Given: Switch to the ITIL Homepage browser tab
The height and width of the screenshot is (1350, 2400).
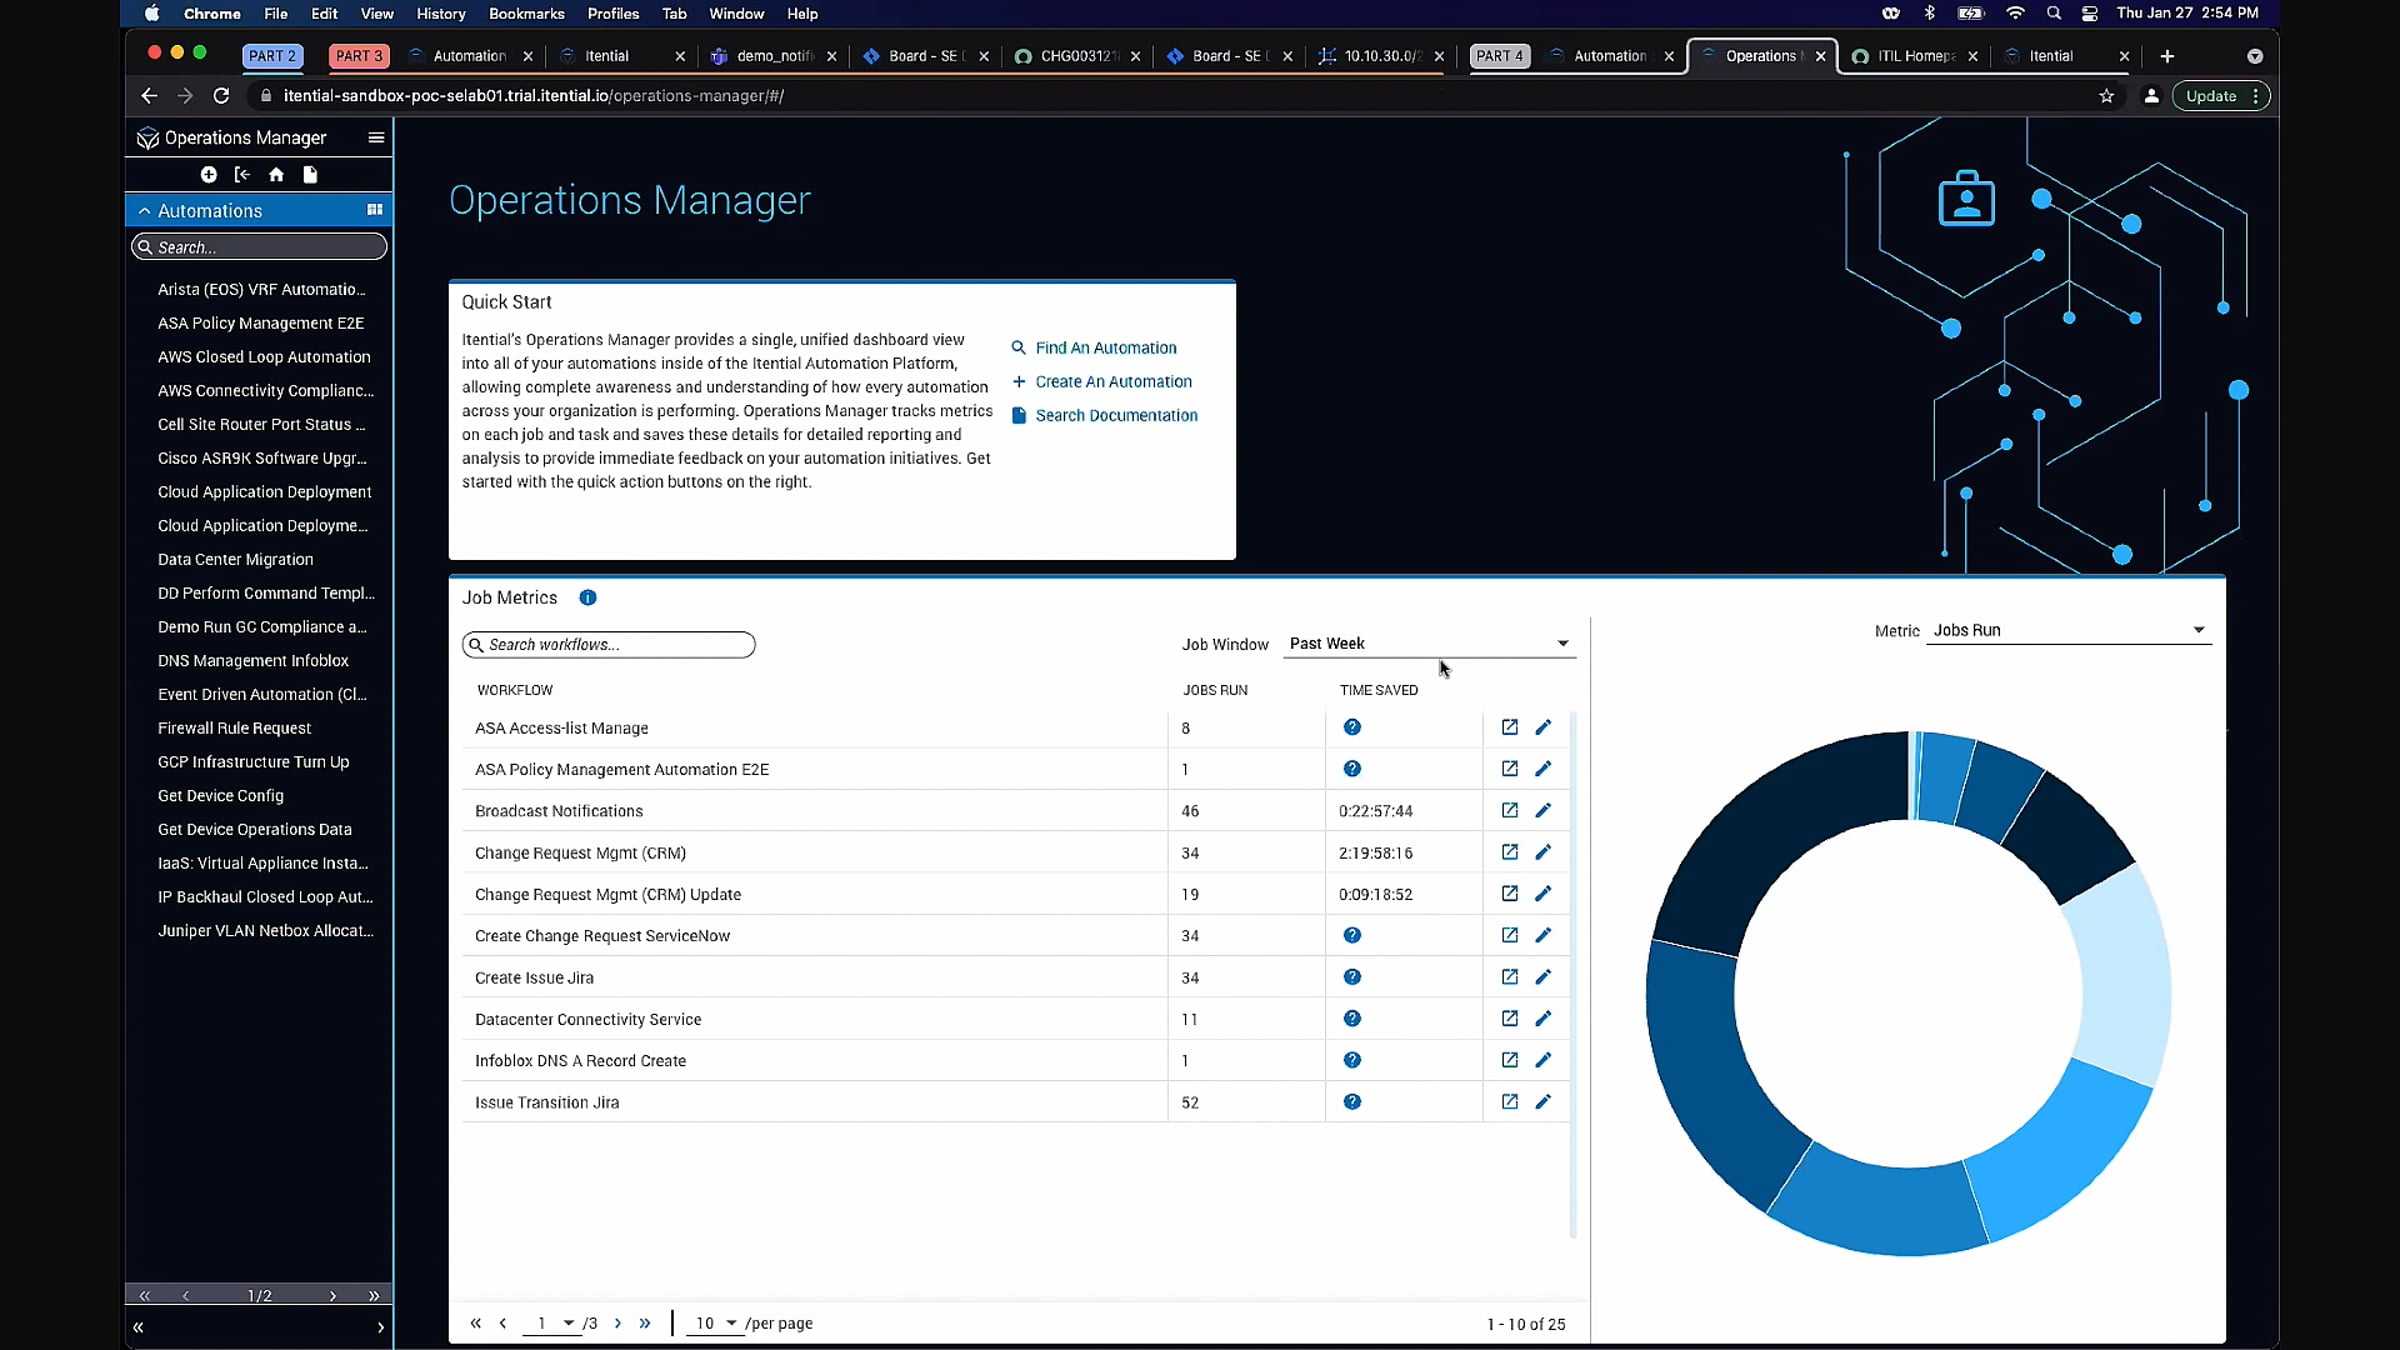Looking at the screenshot, I should click(x=1914, y=56).
